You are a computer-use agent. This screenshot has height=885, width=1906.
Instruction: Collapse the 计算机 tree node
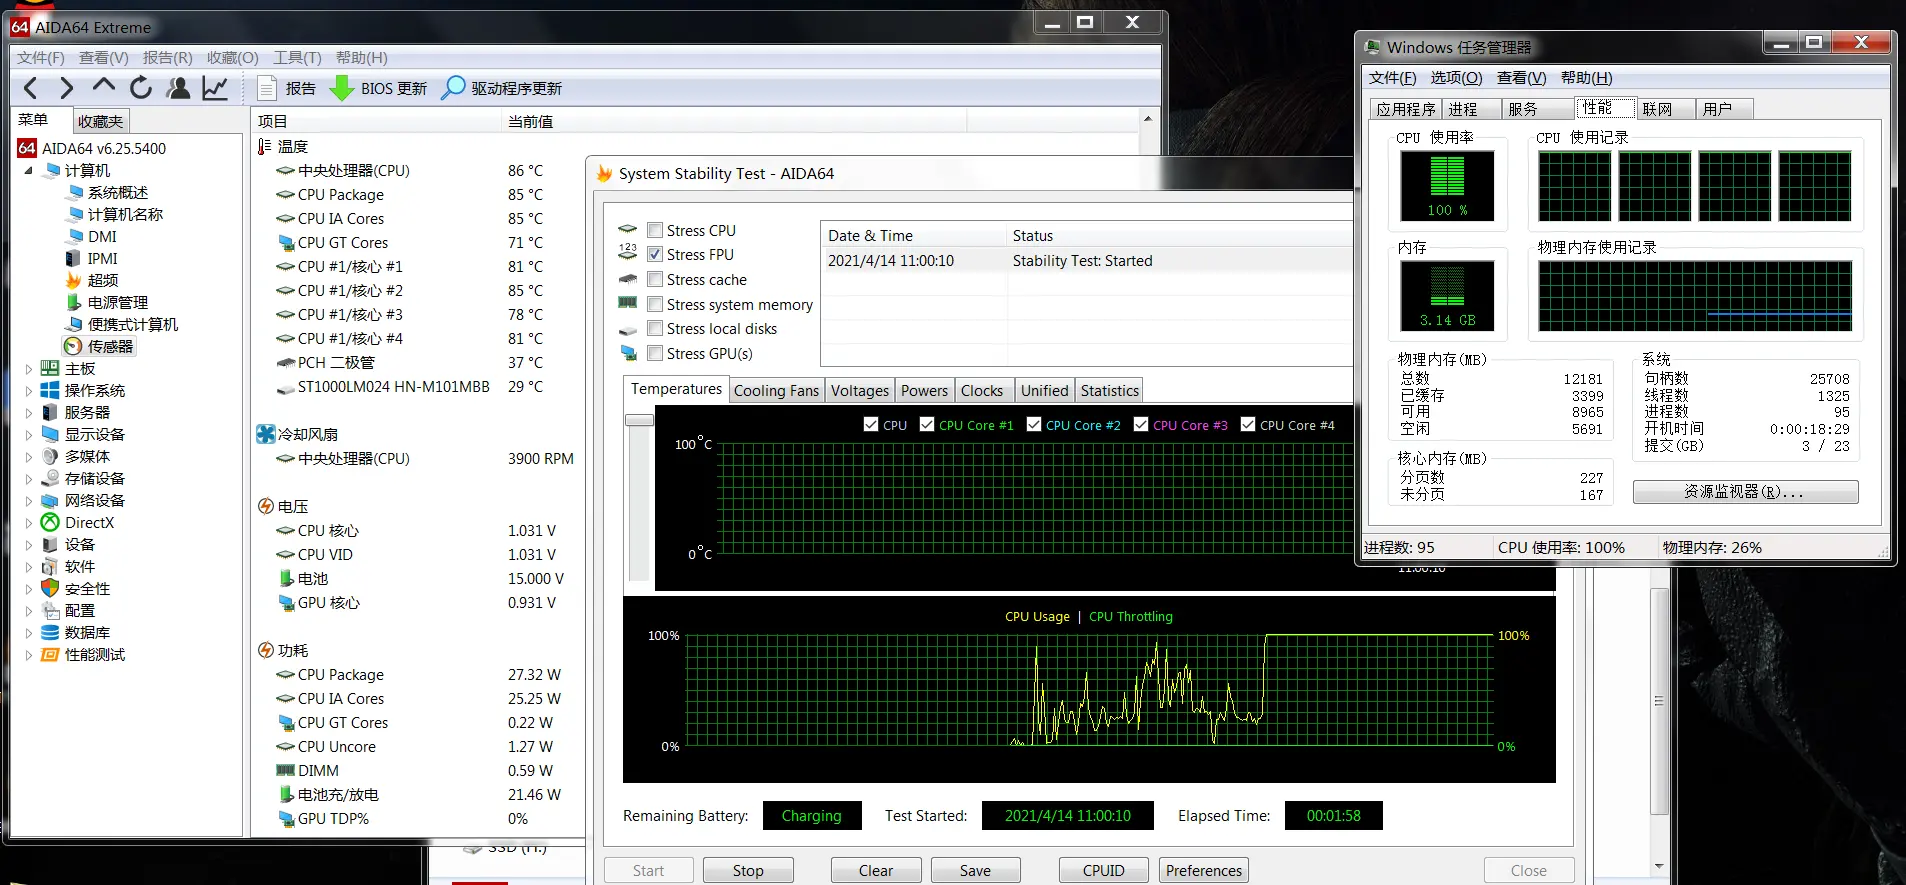29,170
